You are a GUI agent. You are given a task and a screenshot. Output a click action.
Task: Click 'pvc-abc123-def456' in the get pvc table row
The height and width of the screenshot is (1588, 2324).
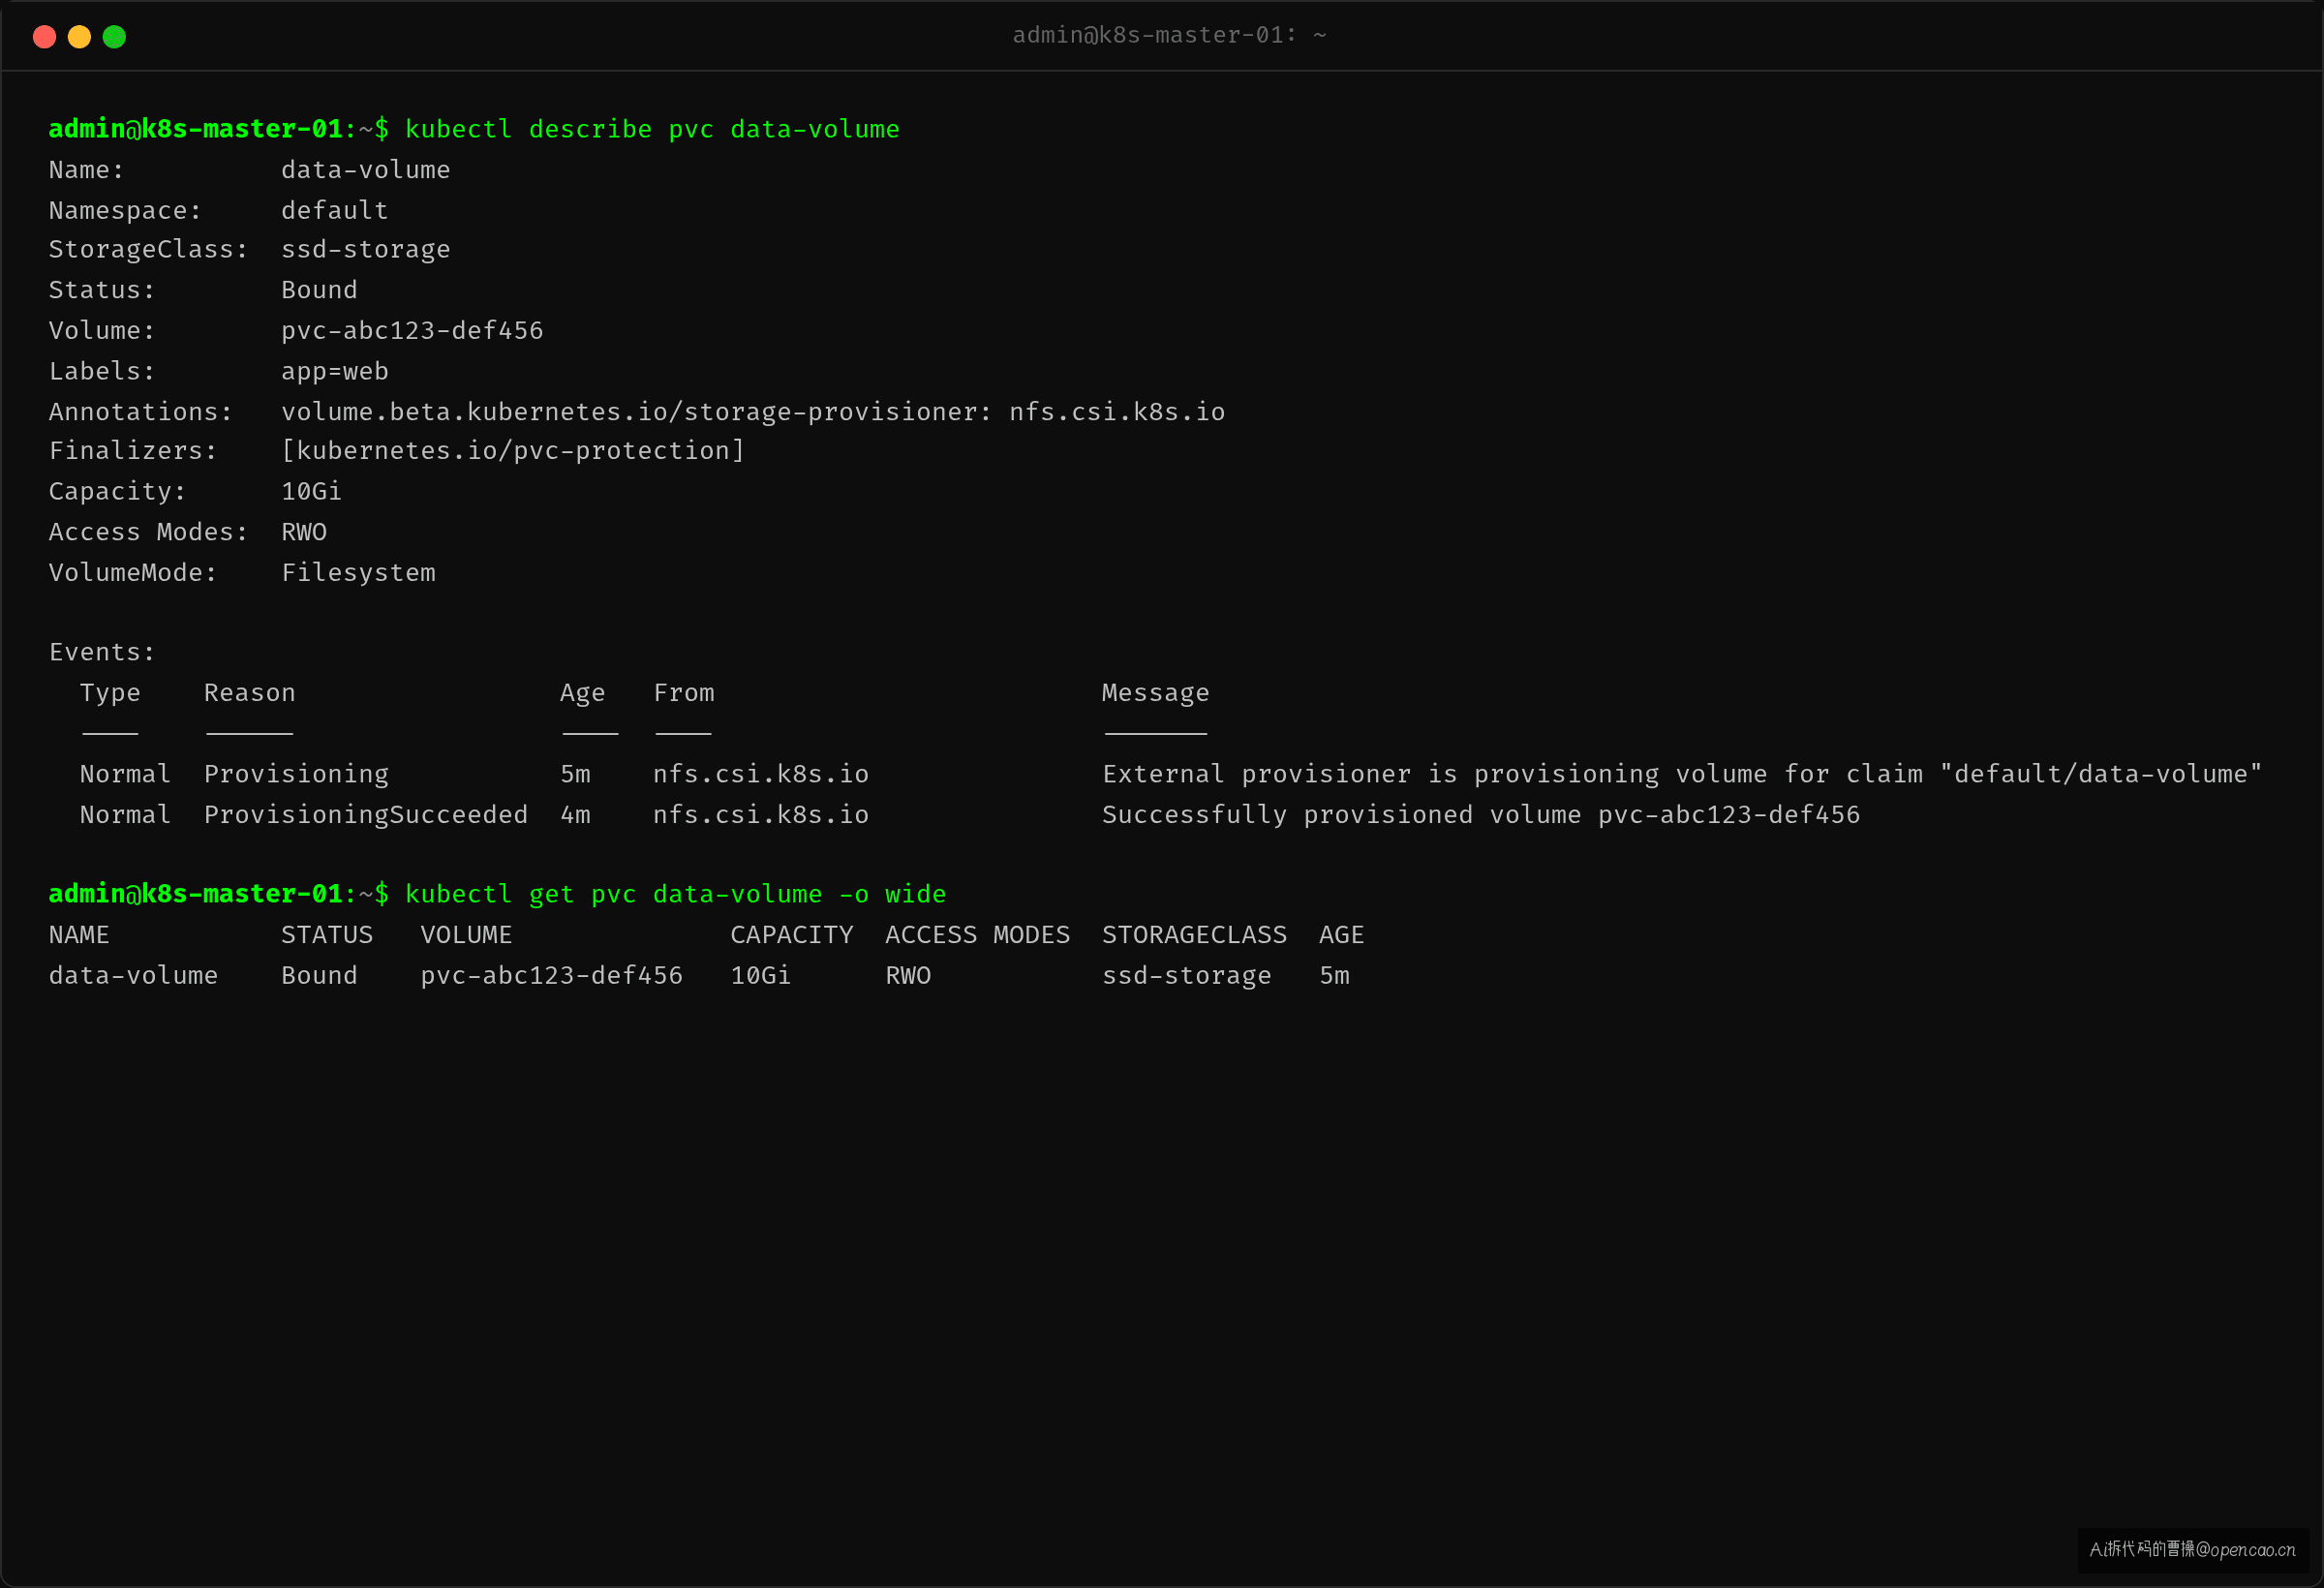click(x=551, y=976)
